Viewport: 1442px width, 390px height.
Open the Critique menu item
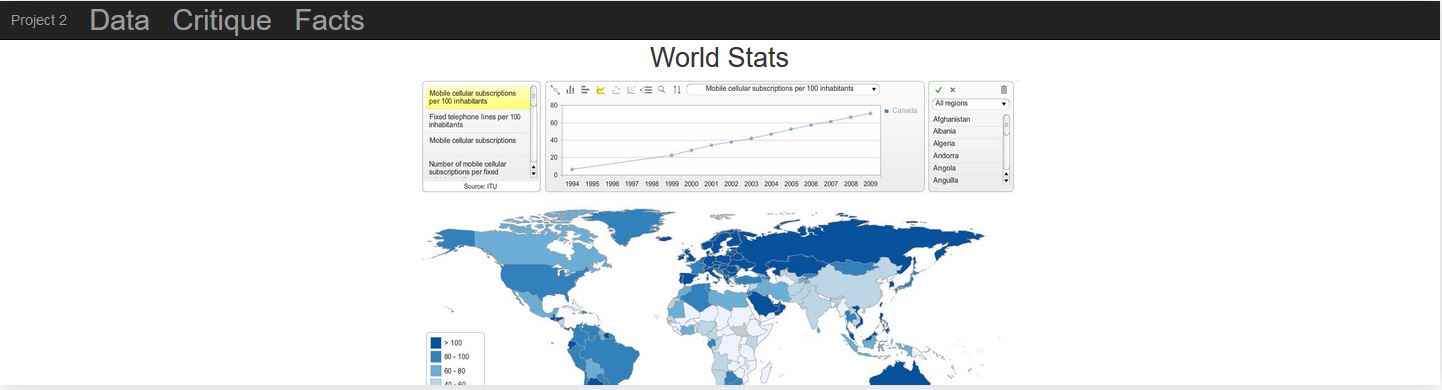pos(222,20)
